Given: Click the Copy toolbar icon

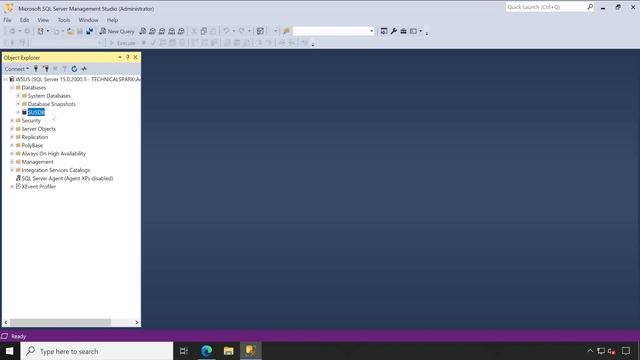Looking at the screenshot, I should click(x=203, y=31).
